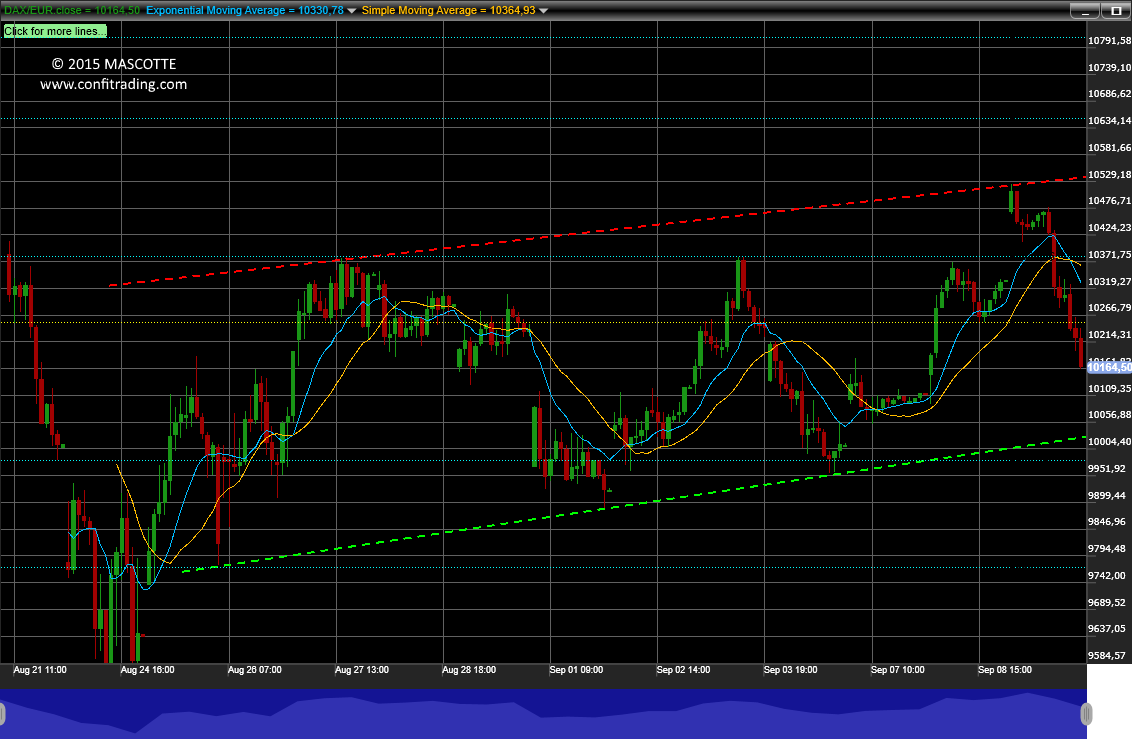Viewport: 1132px width, 739px height.
Task: Maximize the chart window using square button
Action: 1116,11
